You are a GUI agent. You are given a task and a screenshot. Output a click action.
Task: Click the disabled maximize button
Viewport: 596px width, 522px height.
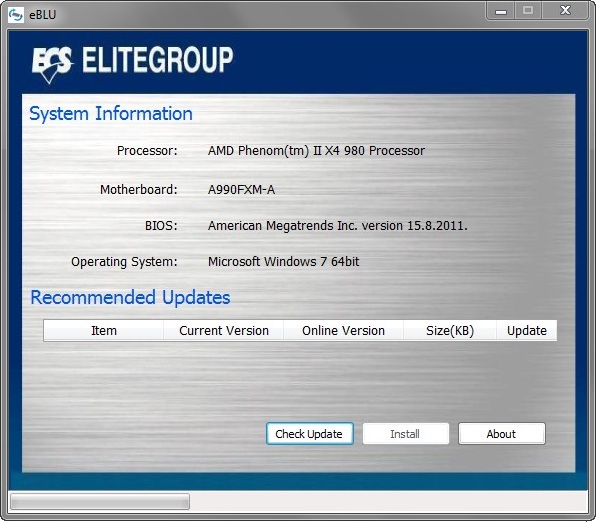tap(528, 11)
